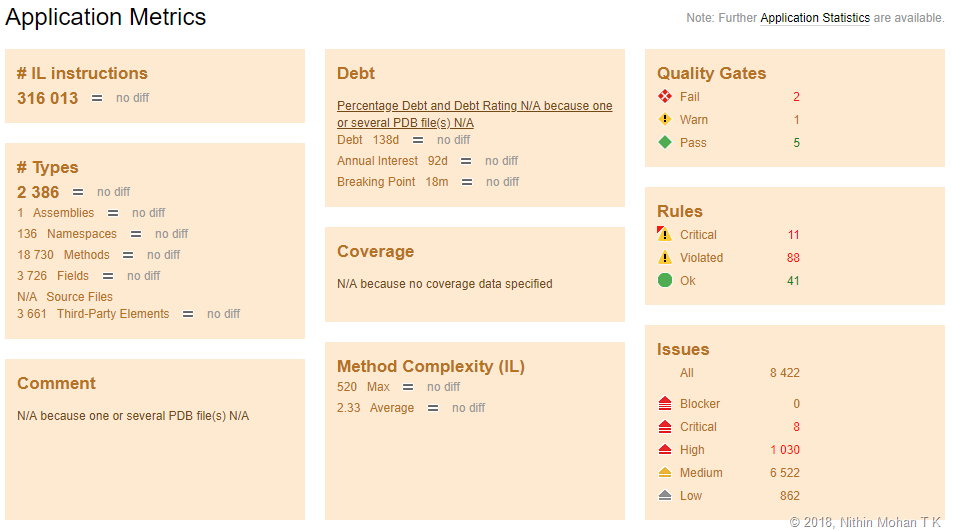Open the 18 730 Methods count
This screenshot has width=953, height=531.
pyautogui.click(x=35, y=255)
